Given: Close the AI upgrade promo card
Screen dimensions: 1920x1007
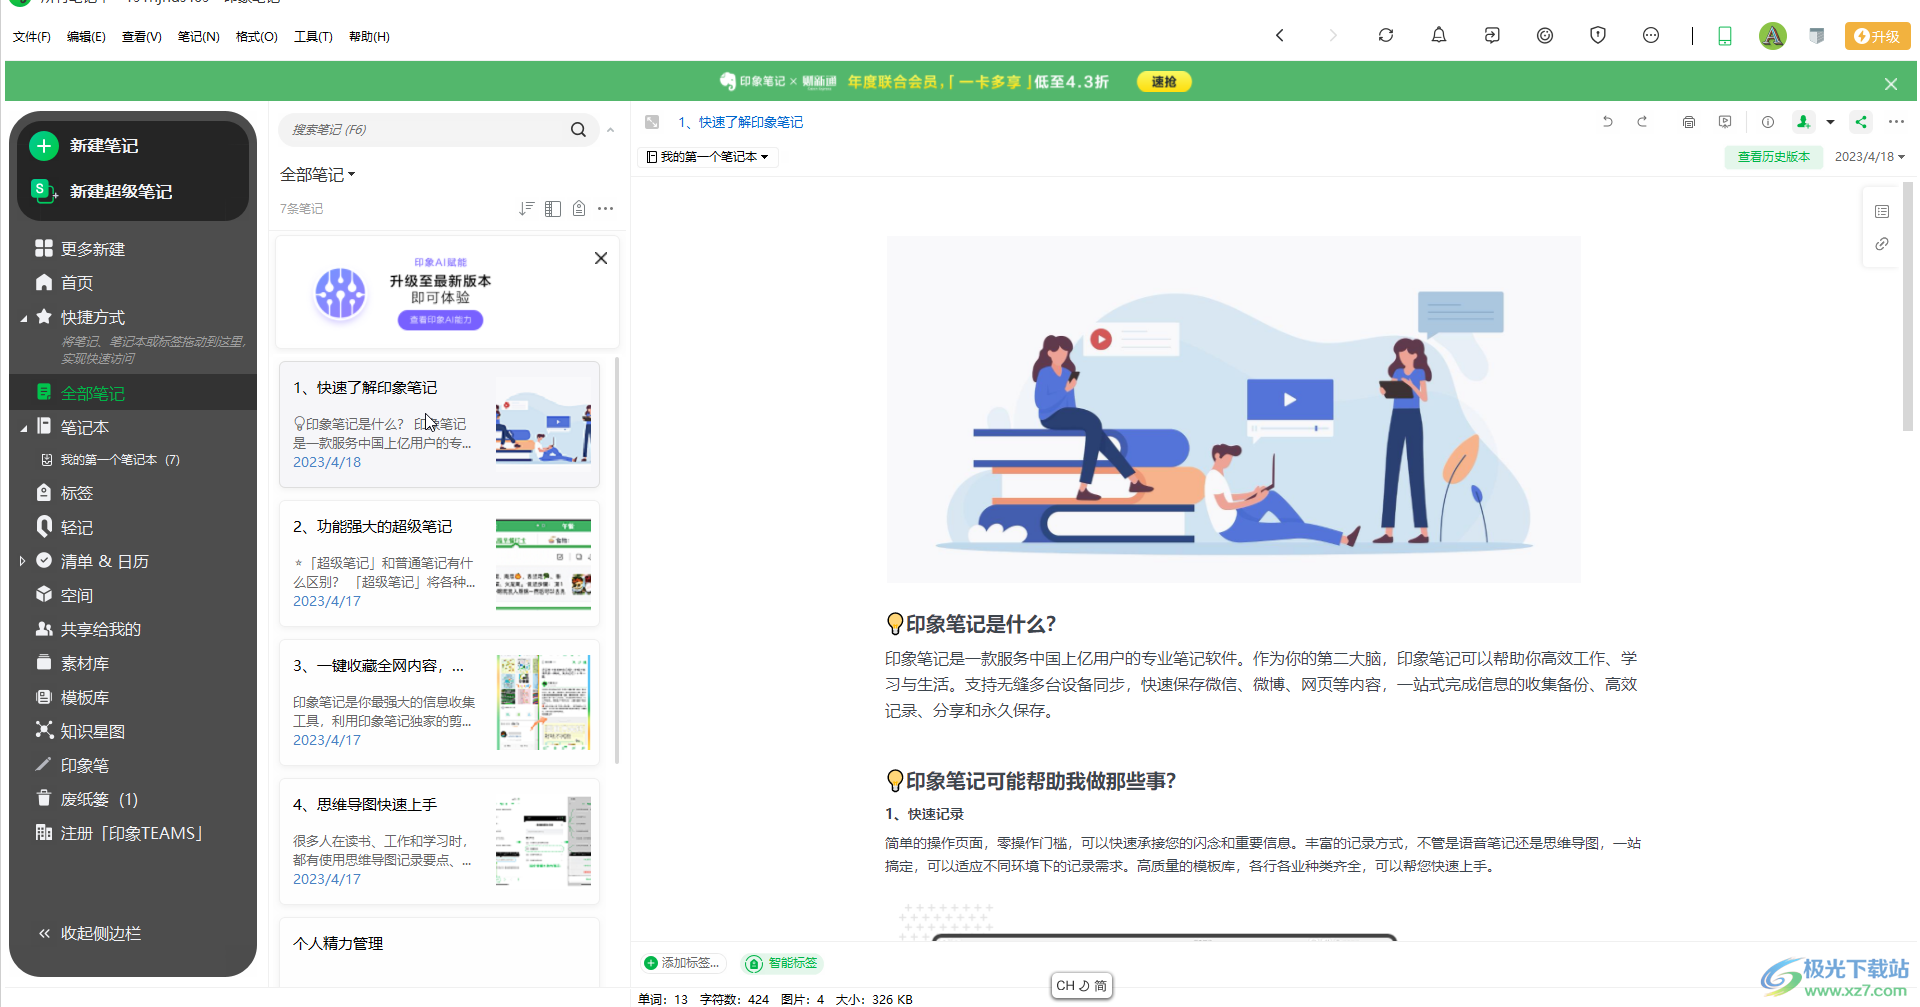Looking at the screenshot, I should pyautogui.click(x=601, y=258).
